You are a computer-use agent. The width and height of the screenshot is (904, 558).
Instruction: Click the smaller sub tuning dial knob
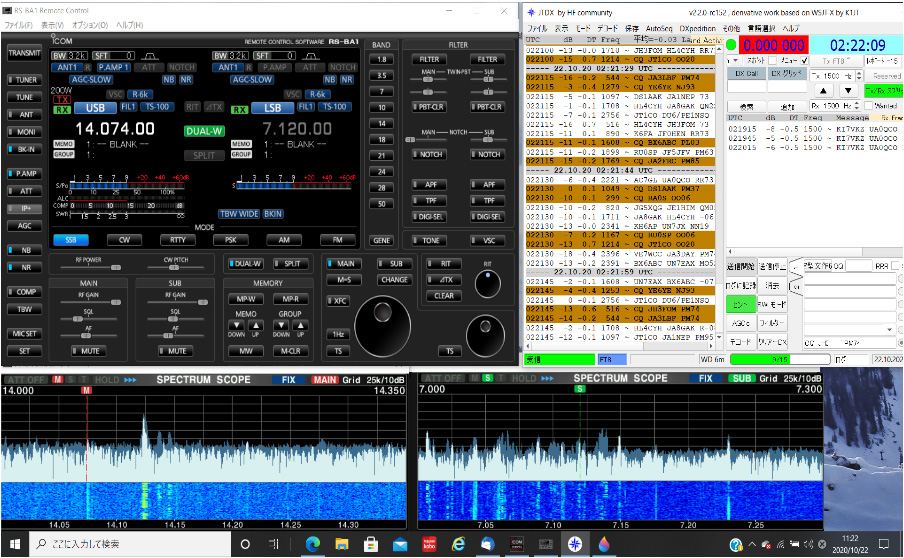[x=485, y=335]
